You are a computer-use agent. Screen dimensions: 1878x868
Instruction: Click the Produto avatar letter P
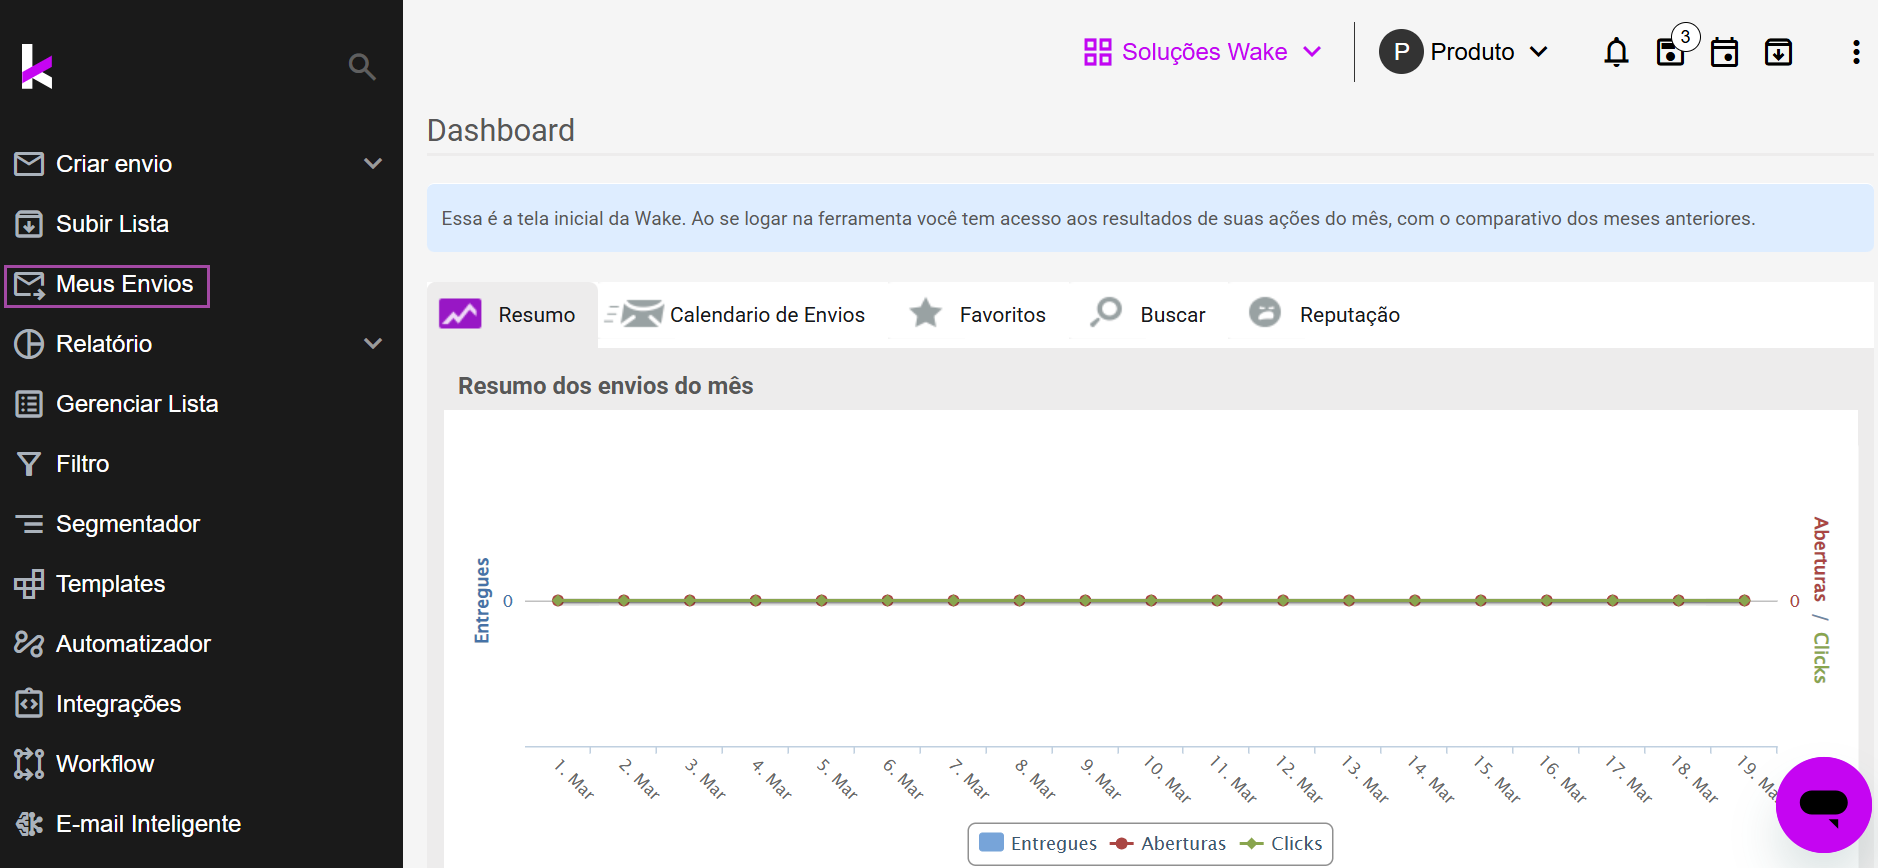click(x=1401, y=52)
